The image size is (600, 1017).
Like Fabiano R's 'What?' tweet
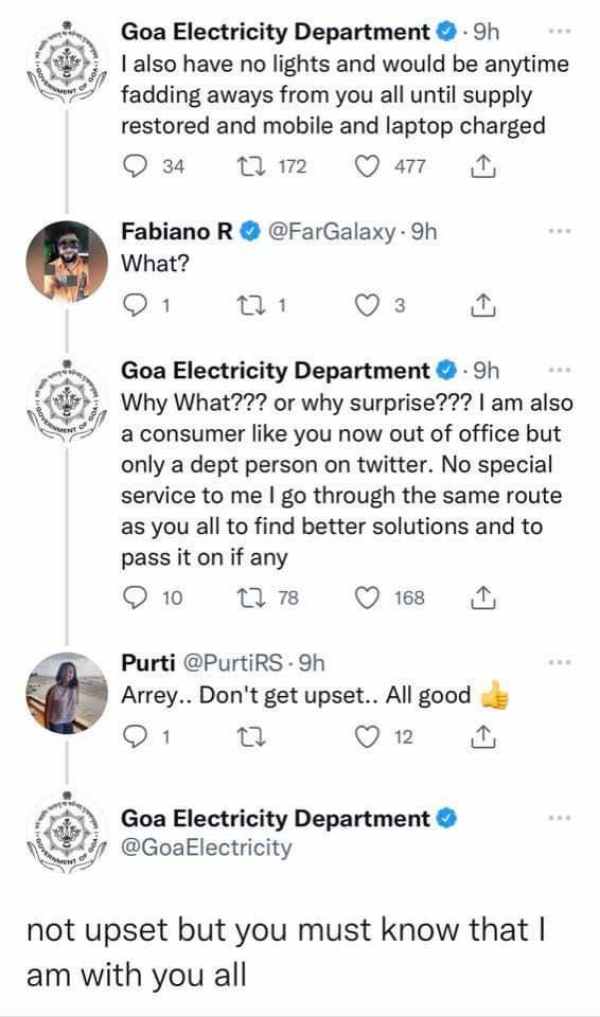pyautogui.click(x=369, y=306)
